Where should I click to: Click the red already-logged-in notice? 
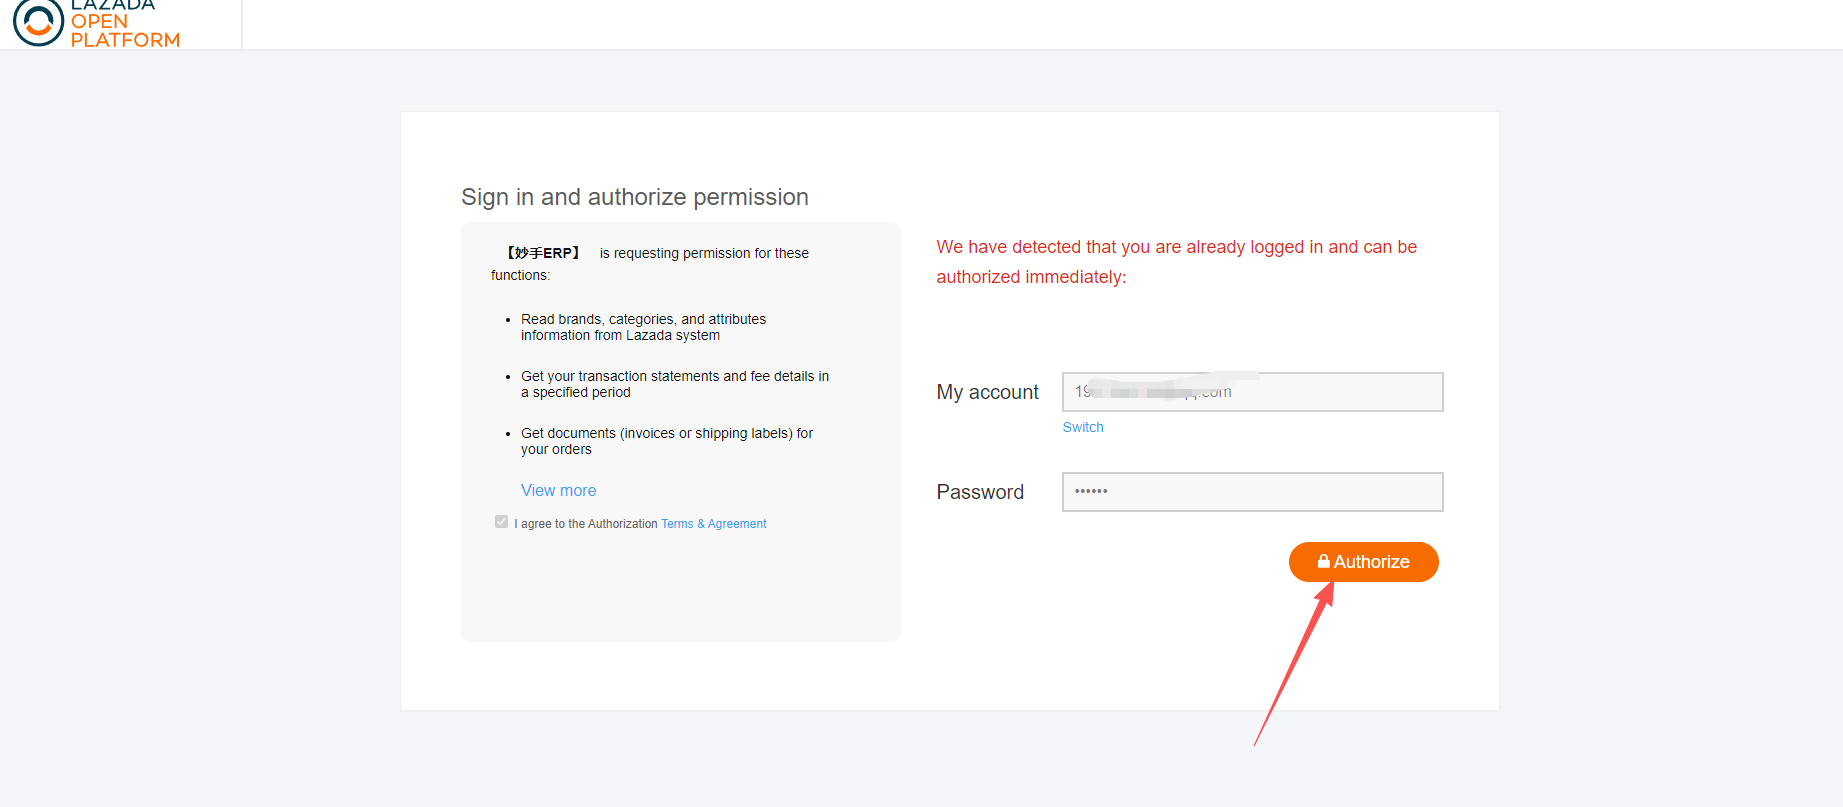pyautogui.click(x=1176, y=261)
